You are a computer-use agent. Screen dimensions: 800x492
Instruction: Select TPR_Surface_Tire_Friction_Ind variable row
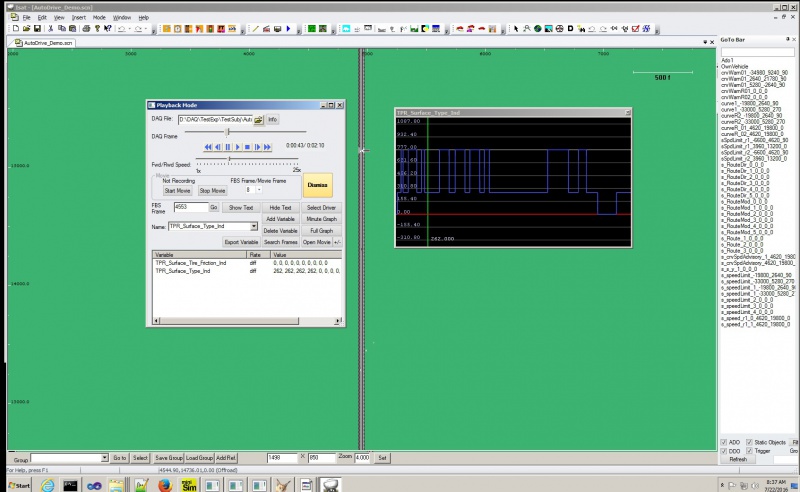coord(247,263)
